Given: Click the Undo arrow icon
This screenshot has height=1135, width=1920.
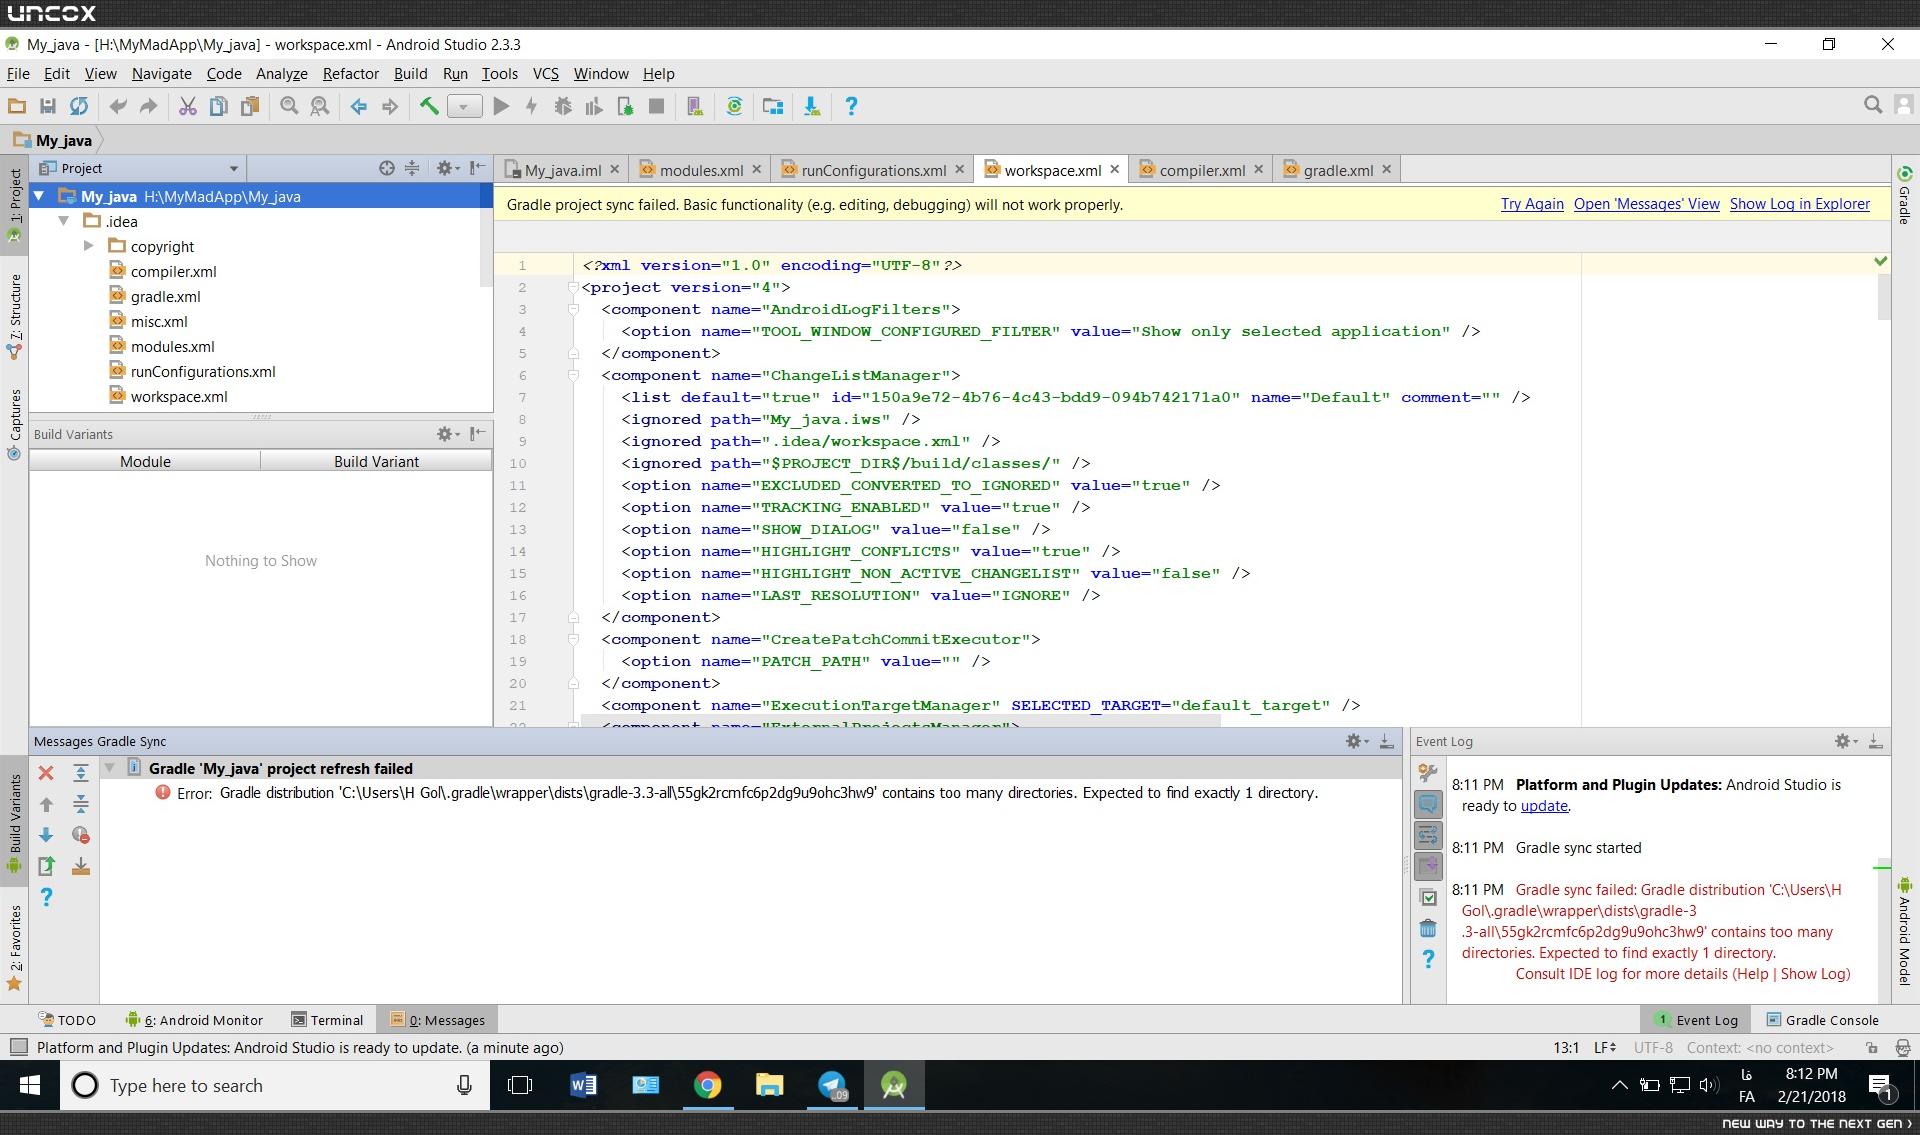Looking at the screenshot, I should coord(118,106).
